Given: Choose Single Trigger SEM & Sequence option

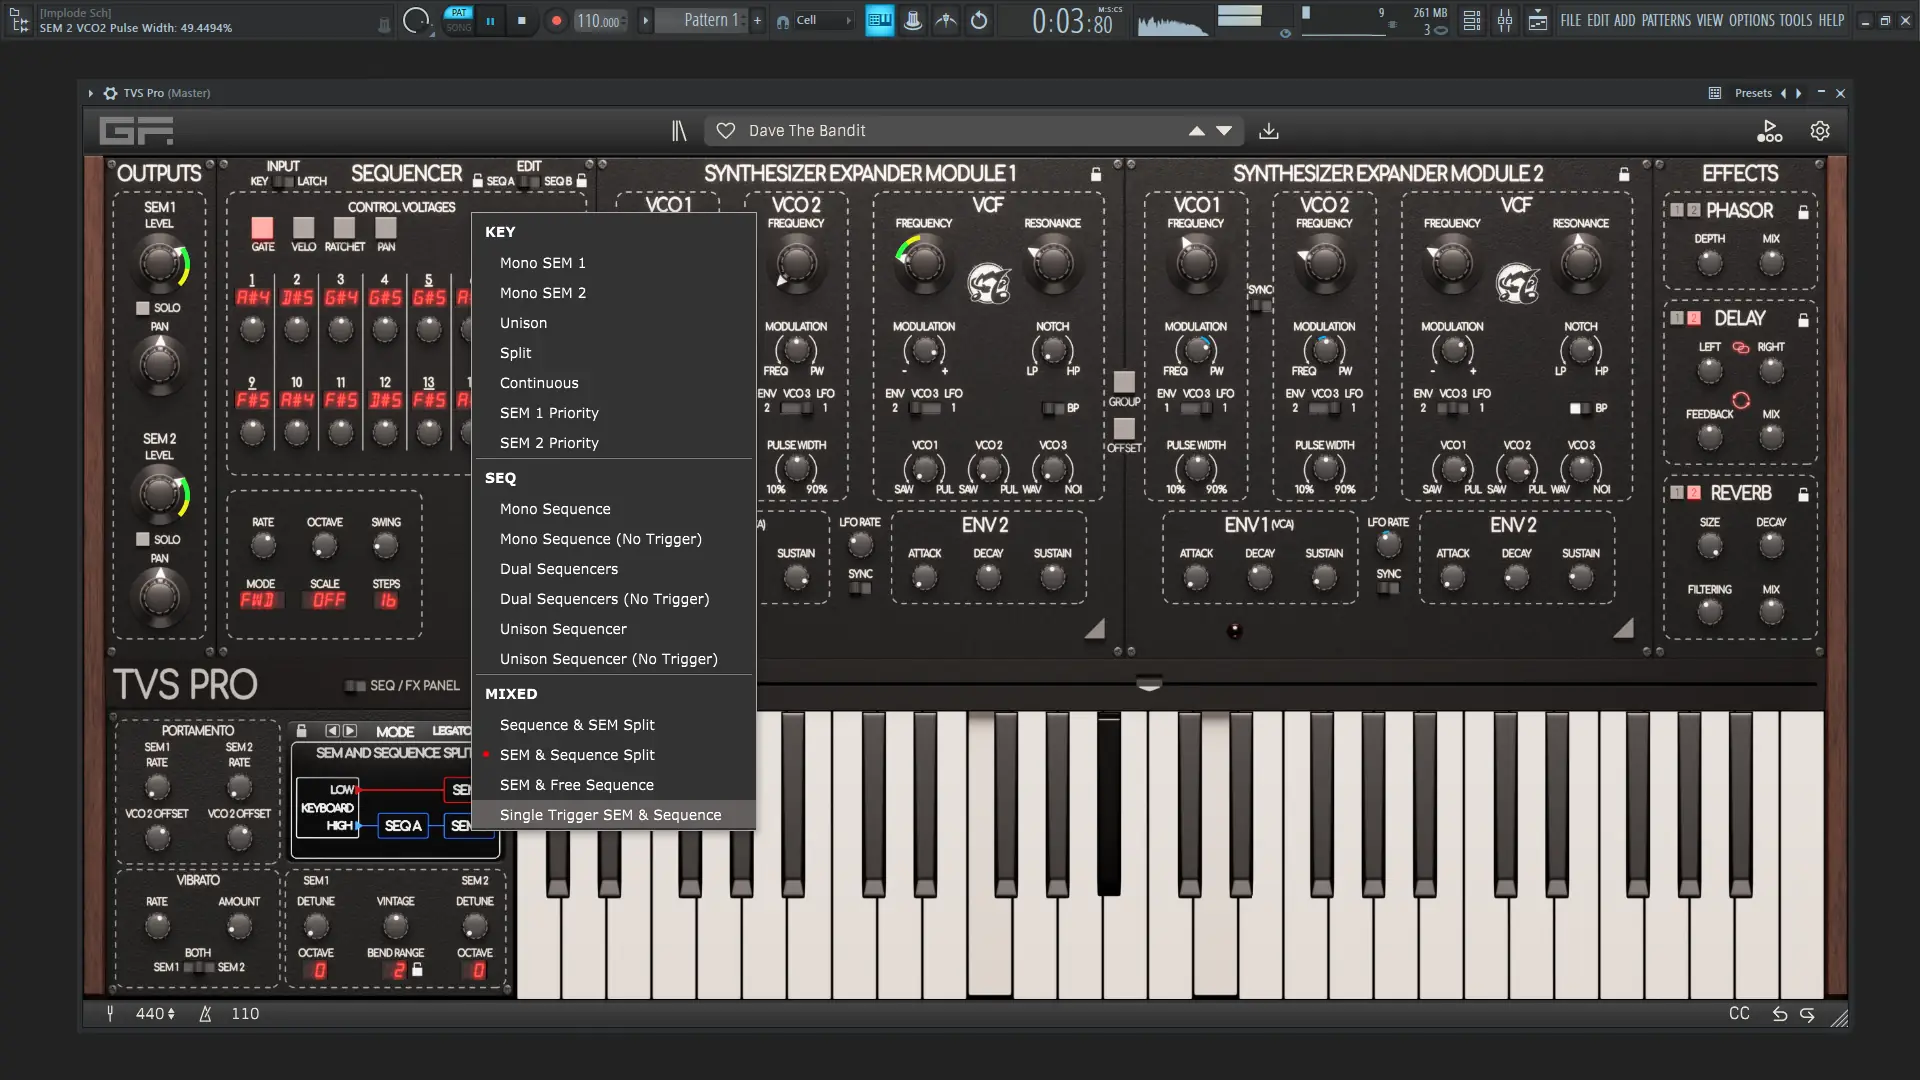Looking at the screenshot, I should [610, 815].
